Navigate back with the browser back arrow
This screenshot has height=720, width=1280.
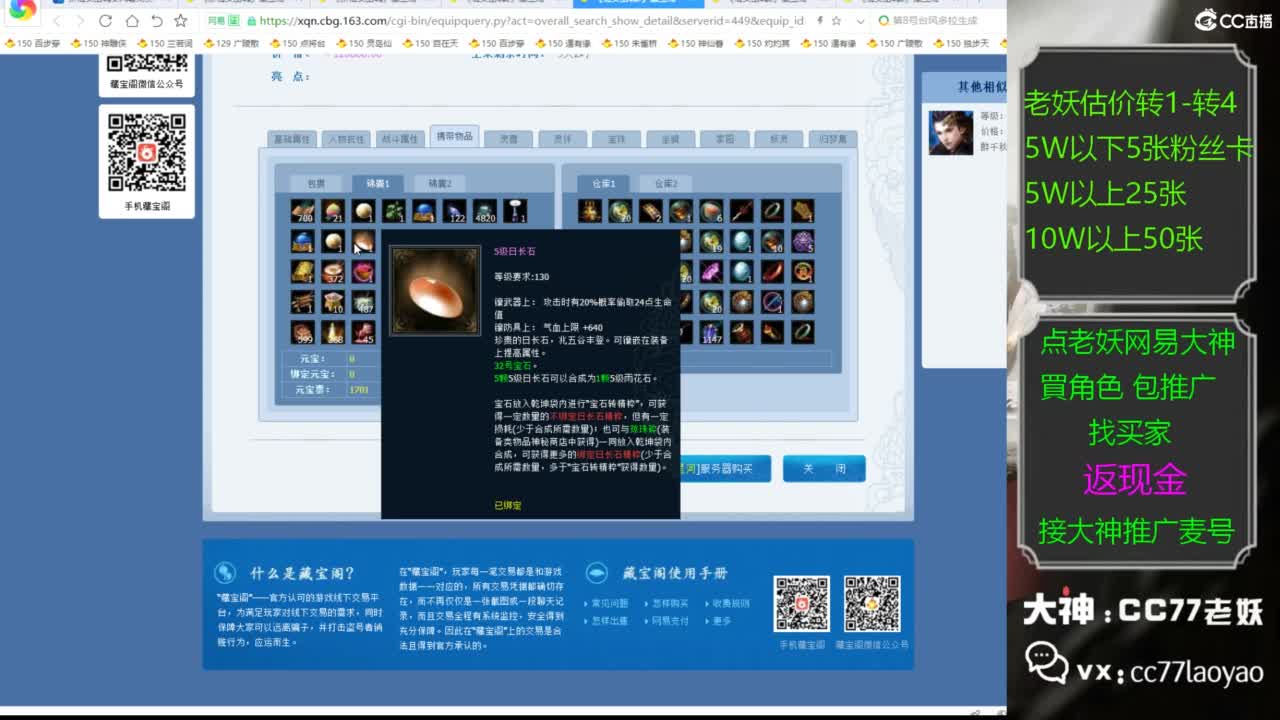[x=59, y=20]
